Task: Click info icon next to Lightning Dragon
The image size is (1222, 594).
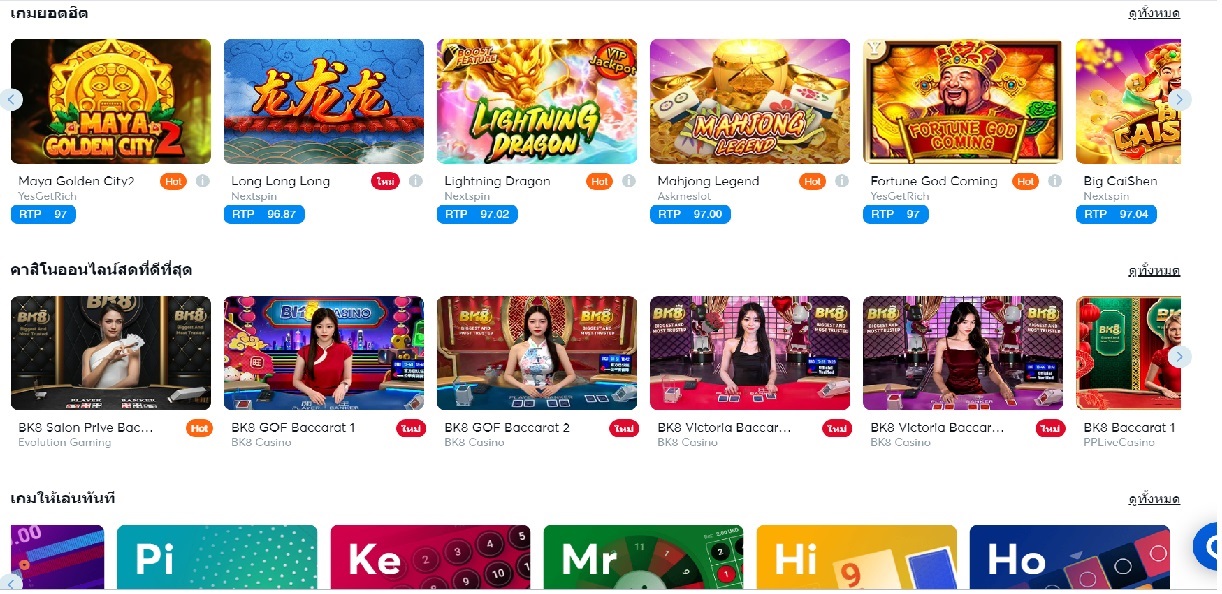Action: 628,181
